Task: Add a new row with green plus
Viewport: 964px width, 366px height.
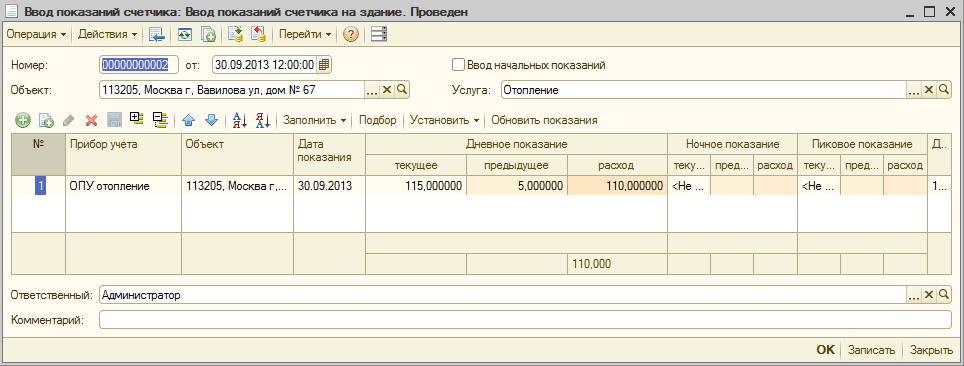Action: tap(23, 121)
